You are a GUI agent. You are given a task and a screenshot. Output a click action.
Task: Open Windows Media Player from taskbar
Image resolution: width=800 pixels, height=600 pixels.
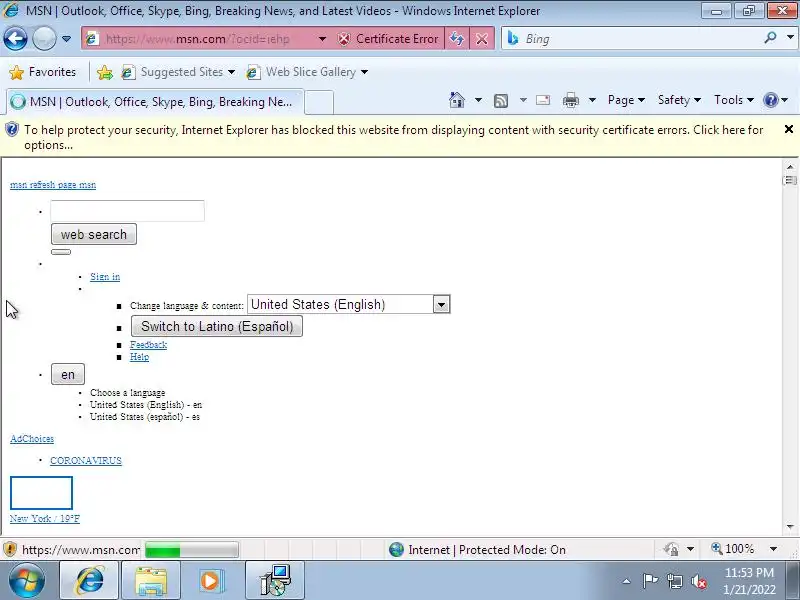point(210,581)
